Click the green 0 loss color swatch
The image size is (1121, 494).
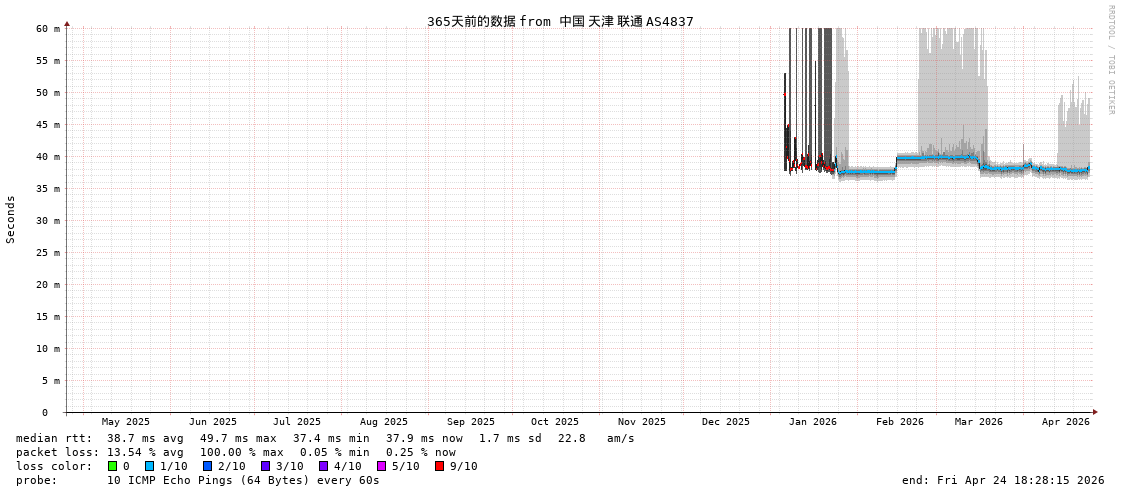112,466
